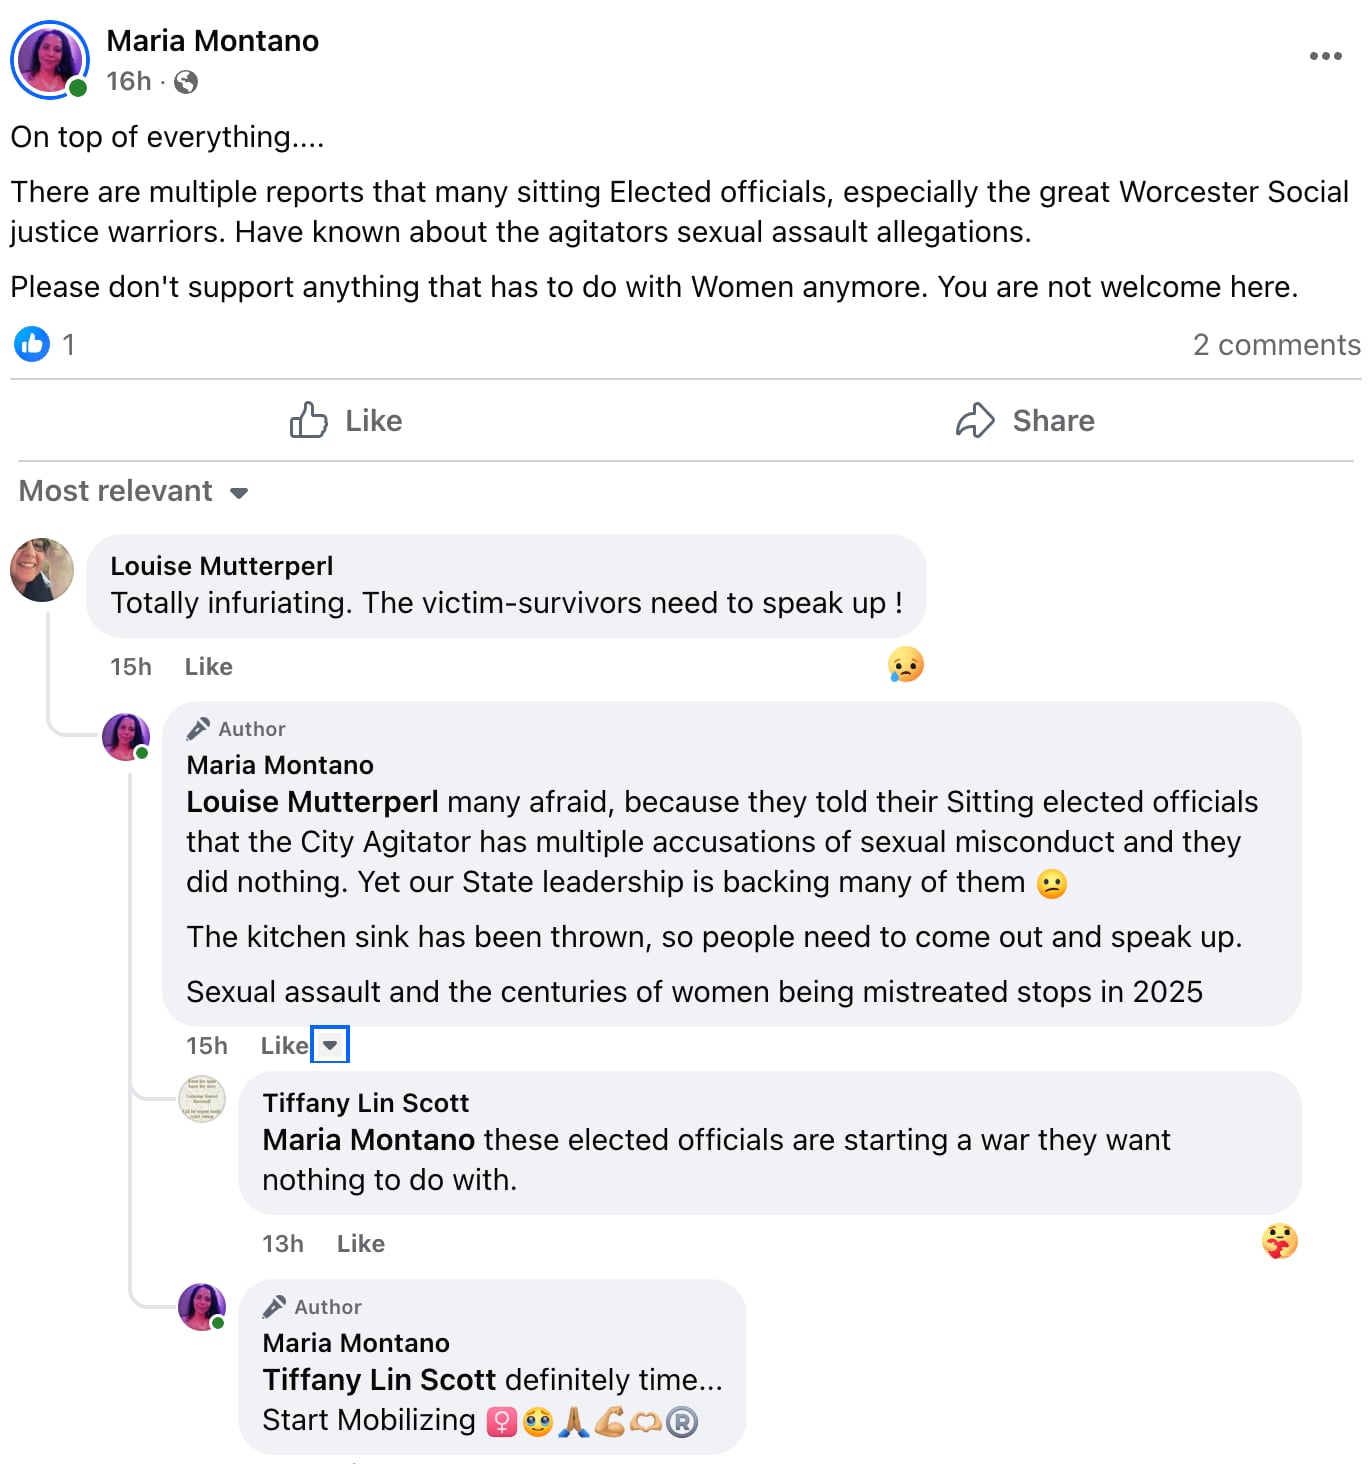
Task: View the 2 comments count
Action: click(1275, 345)
